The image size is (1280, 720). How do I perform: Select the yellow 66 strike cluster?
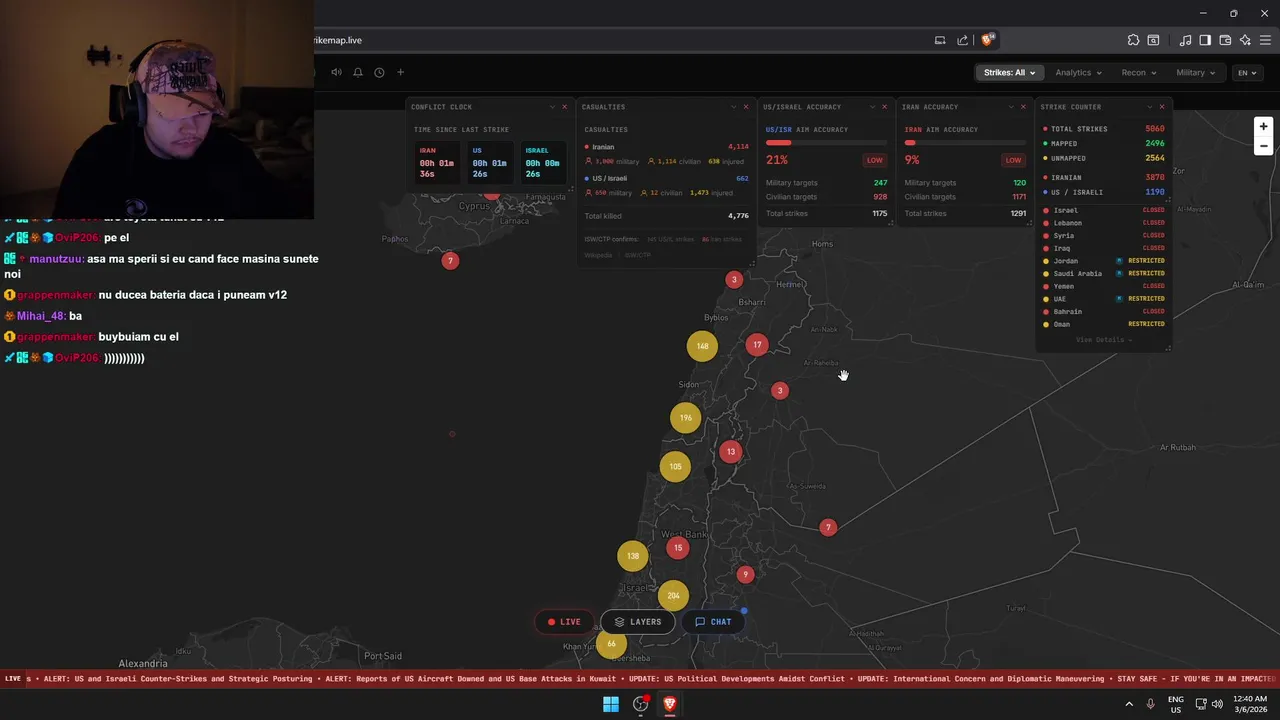point(611,644)
